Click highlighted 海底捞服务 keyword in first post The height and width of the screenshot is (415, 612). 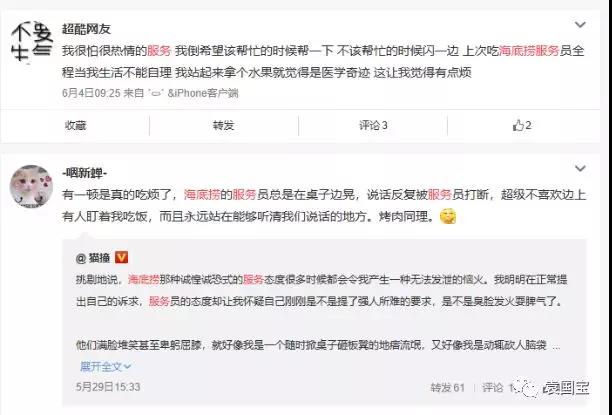tap(529, 51)
